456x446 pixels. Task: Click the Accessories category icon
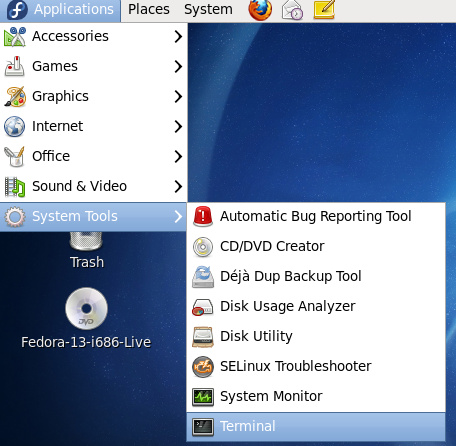point(15,36)
